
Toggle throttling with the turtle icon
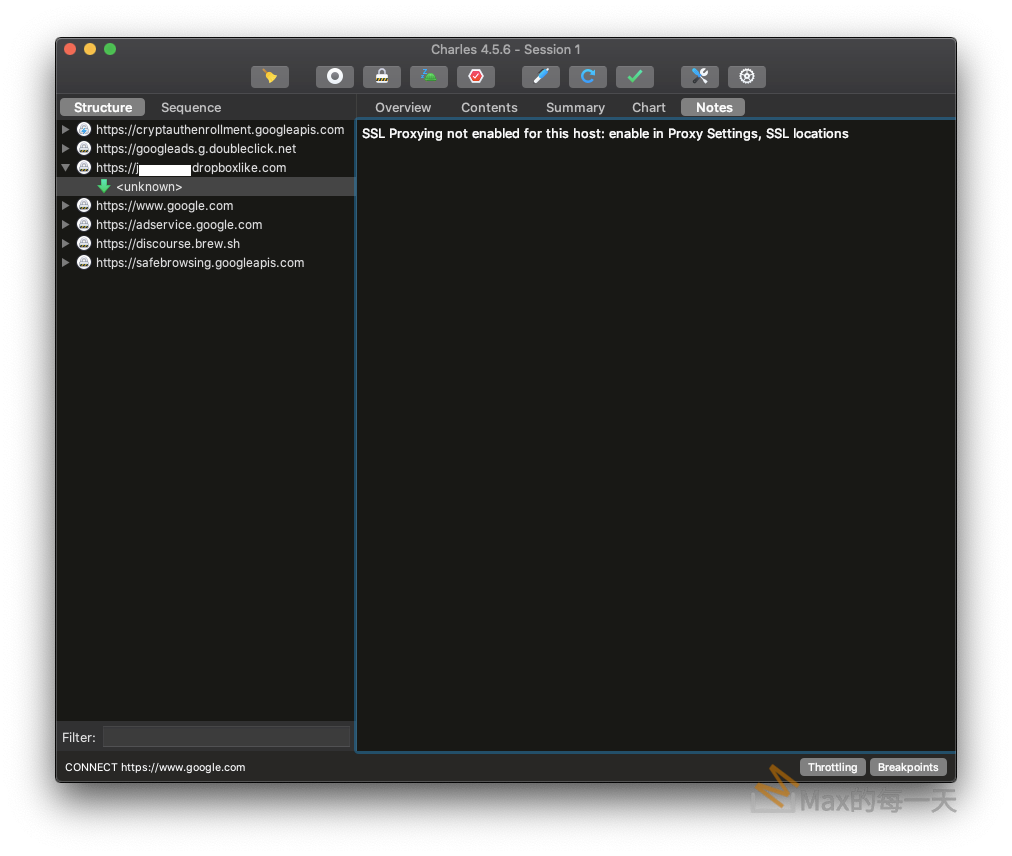coord(429,77)
